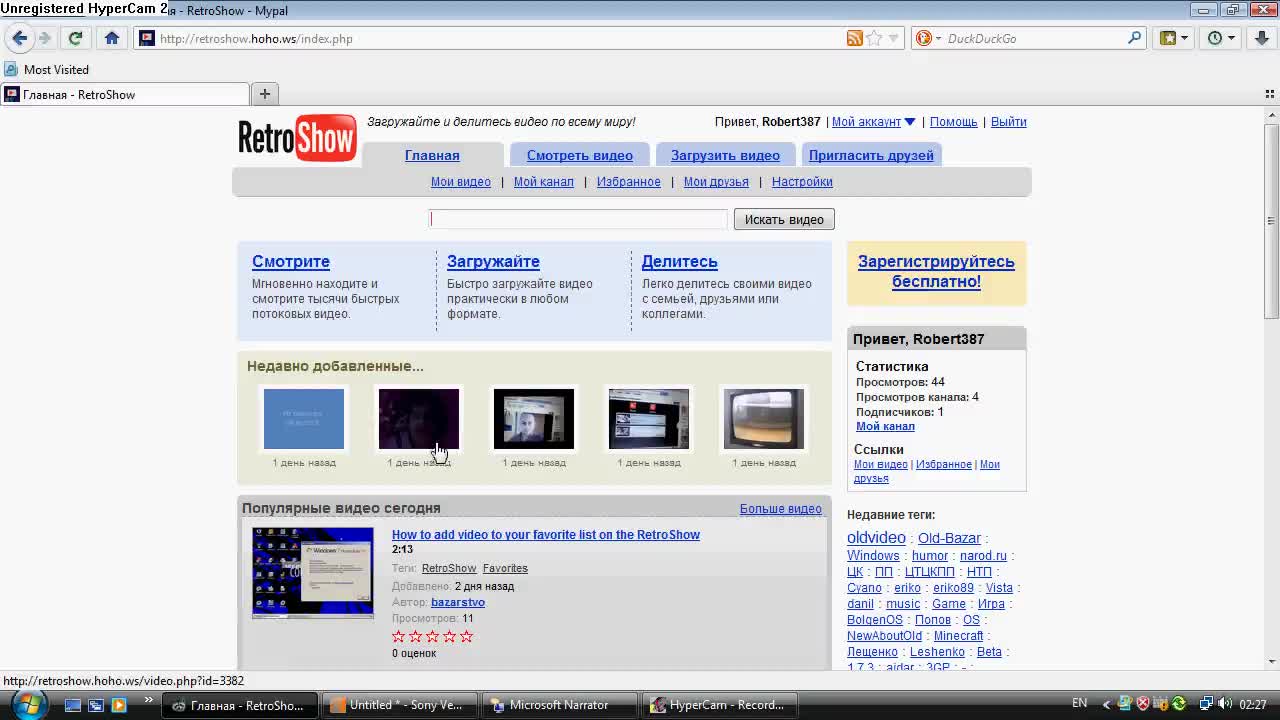
Task: Go to the browser Home page icon
Action: coord(112,38)
